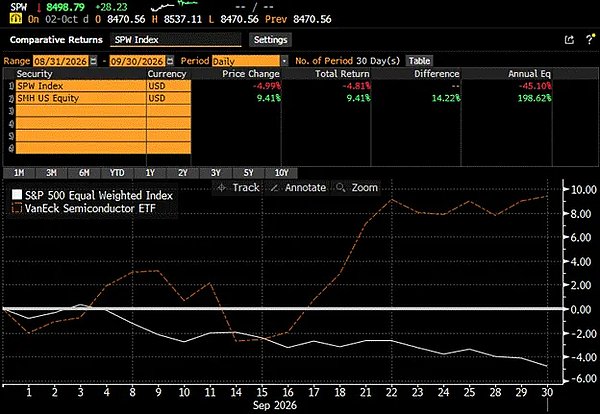Toggle the S&P 500 Equal Weighted Index legend swatch
Viewport: 600px width, 414px height.
point(17,195)
